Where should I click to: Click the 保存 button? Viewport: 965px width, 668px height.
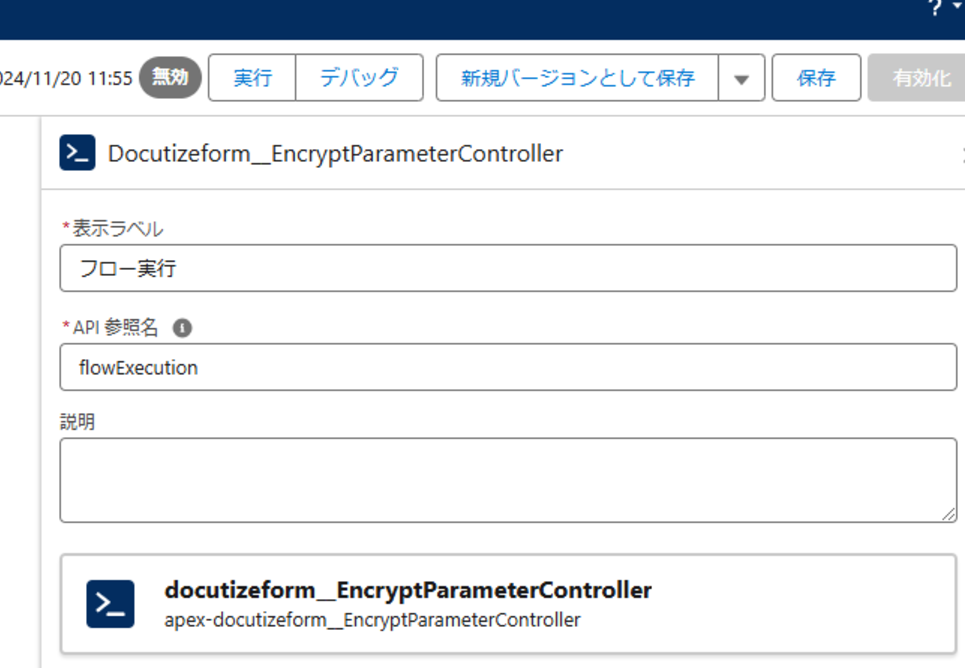[x=816, y=78]
